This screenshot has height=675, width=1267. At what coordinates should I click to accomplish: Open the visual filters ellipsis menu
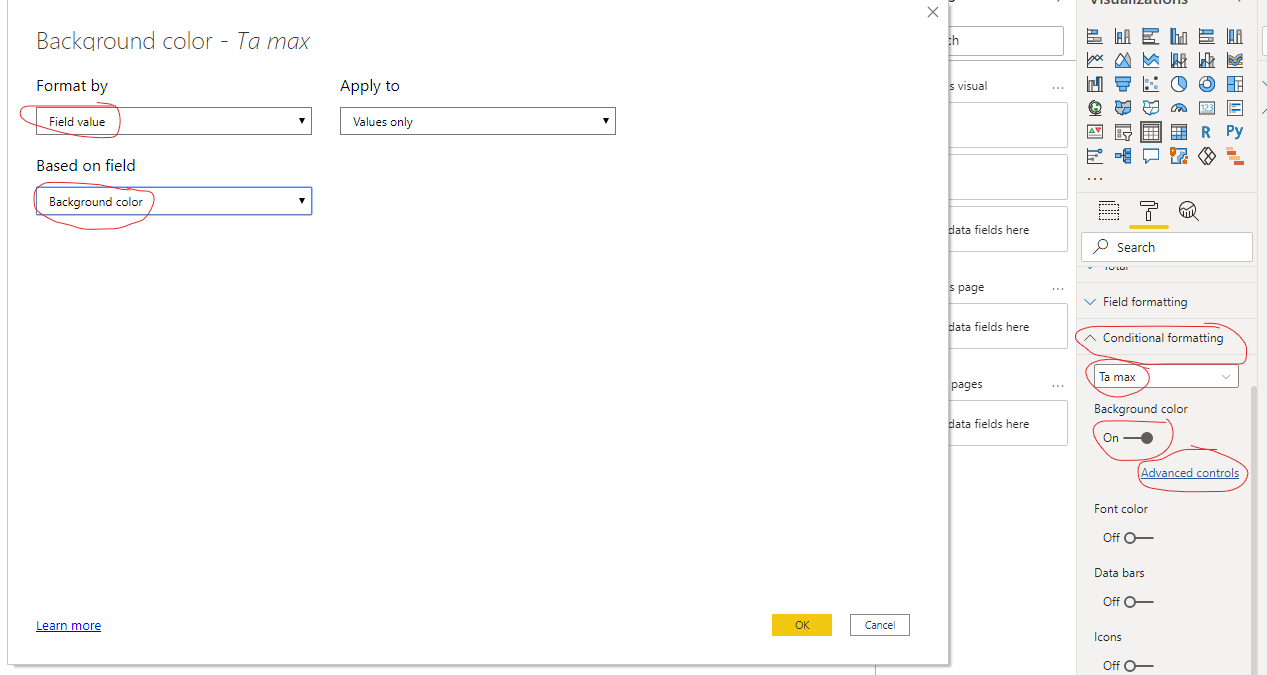[1058, 87]
